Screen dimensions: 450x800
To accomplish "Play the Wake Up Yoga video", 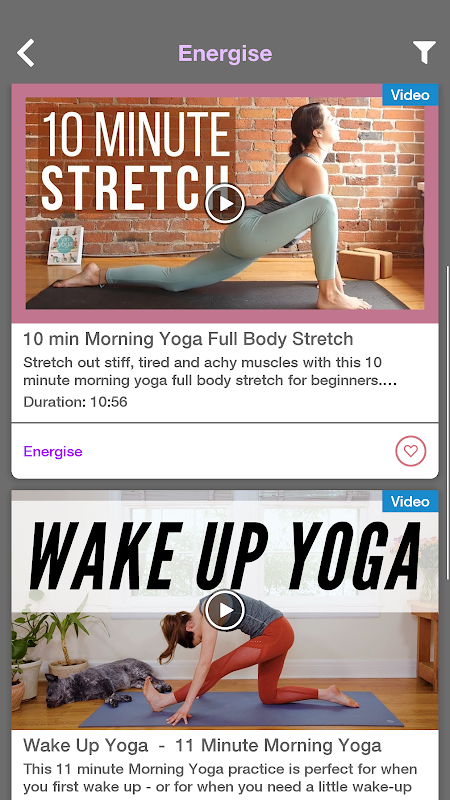I will point(225,610).
